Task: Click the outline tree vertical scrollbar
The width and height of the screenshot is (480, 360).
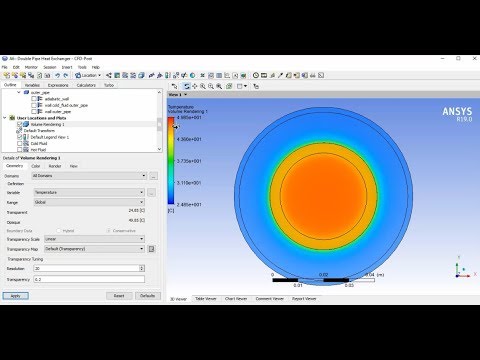Action: 159,121
